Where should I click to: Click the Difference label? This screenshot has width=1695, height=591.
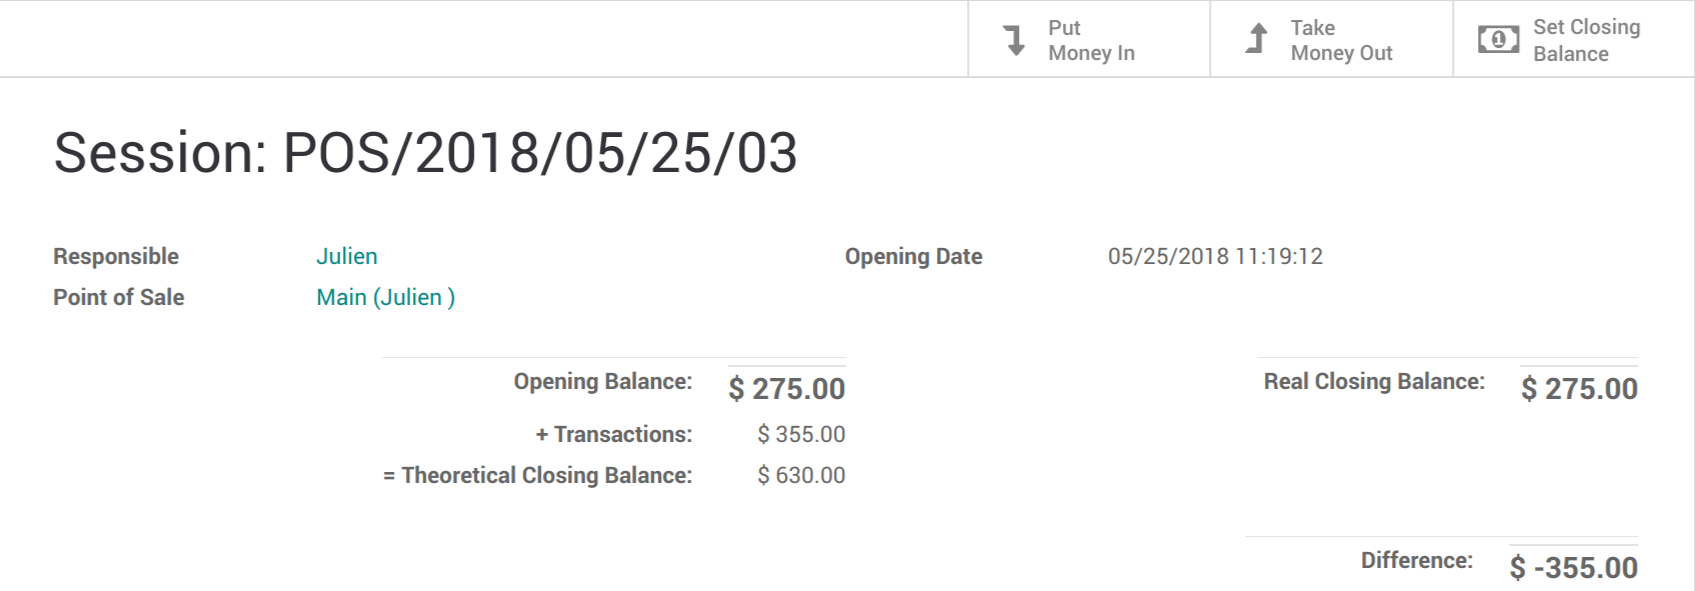pyautogui.click(x=1415, y=560)
